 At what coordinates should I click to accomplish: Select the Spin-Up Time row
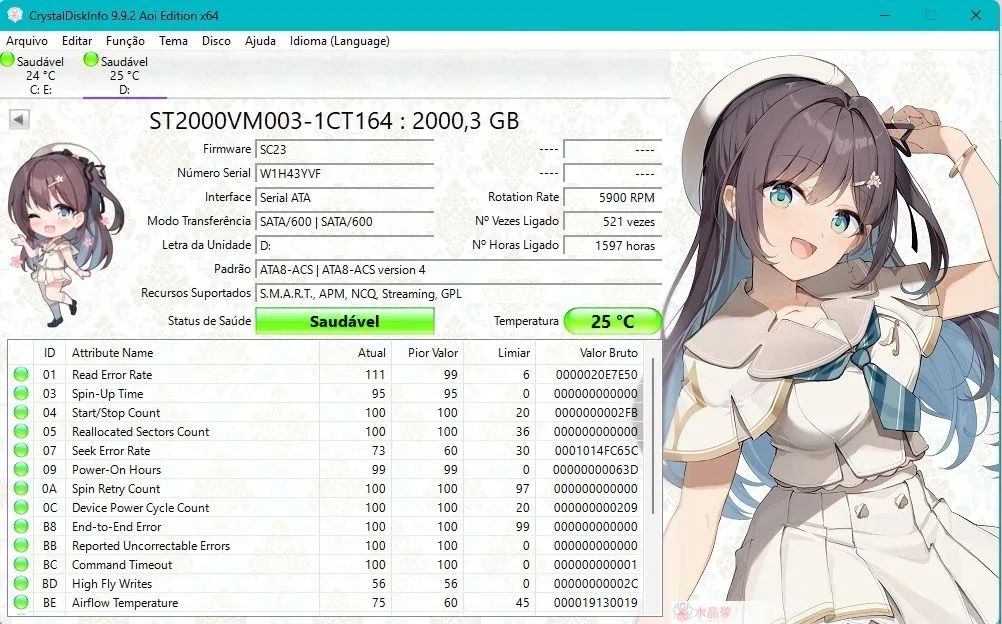click(x=326, y=394)
